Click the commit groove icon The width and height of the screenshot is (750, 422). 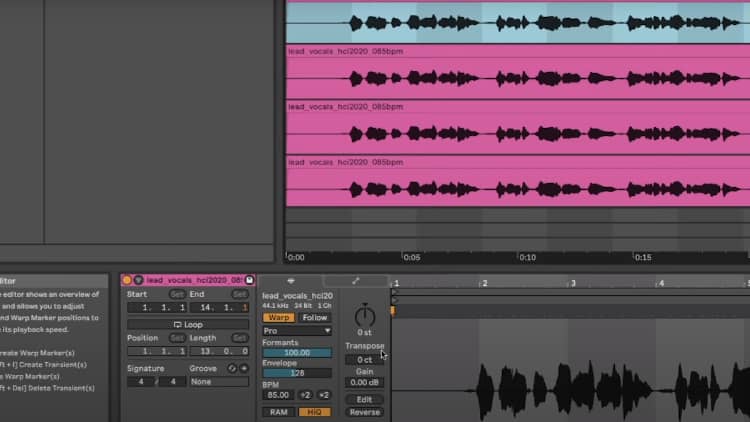click(244, 368)
